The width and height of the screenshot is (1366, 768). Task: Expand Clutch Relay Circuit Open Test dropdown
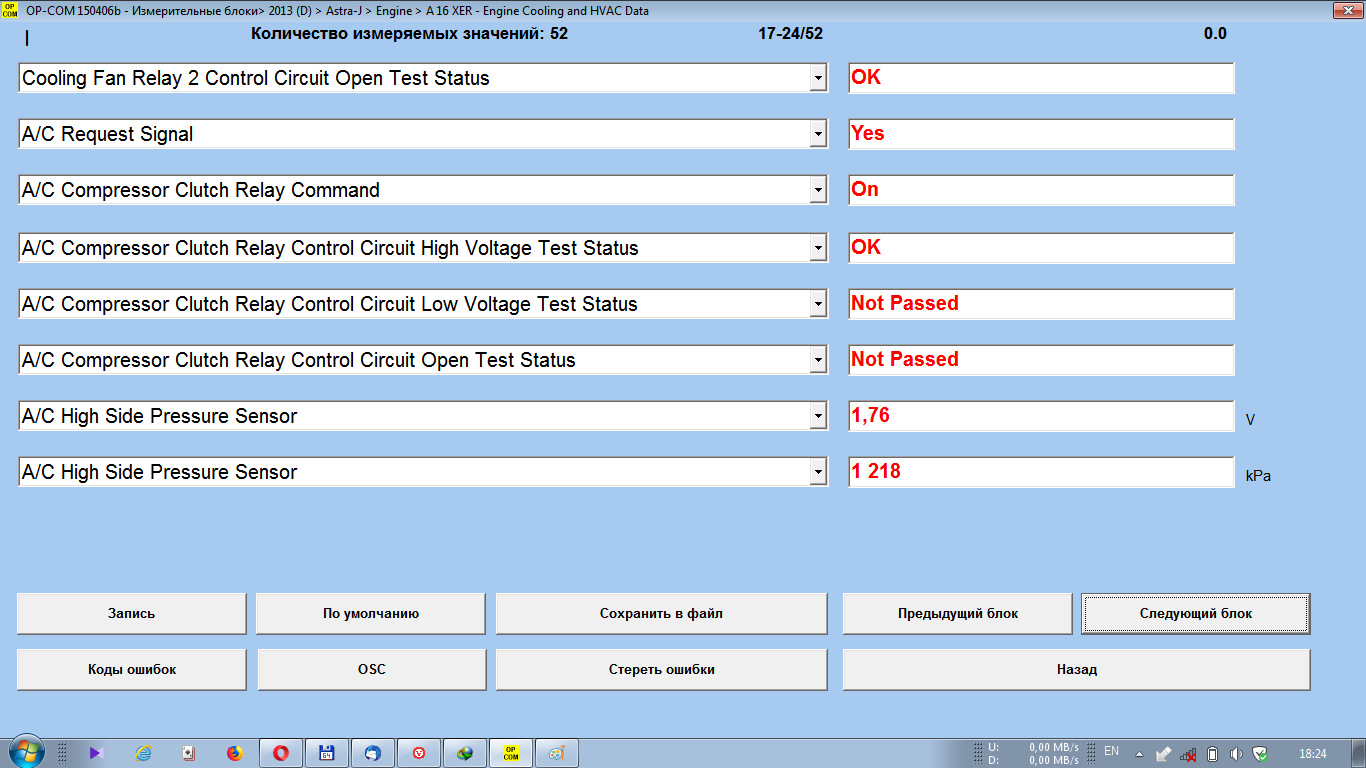[x=818, y=360]
